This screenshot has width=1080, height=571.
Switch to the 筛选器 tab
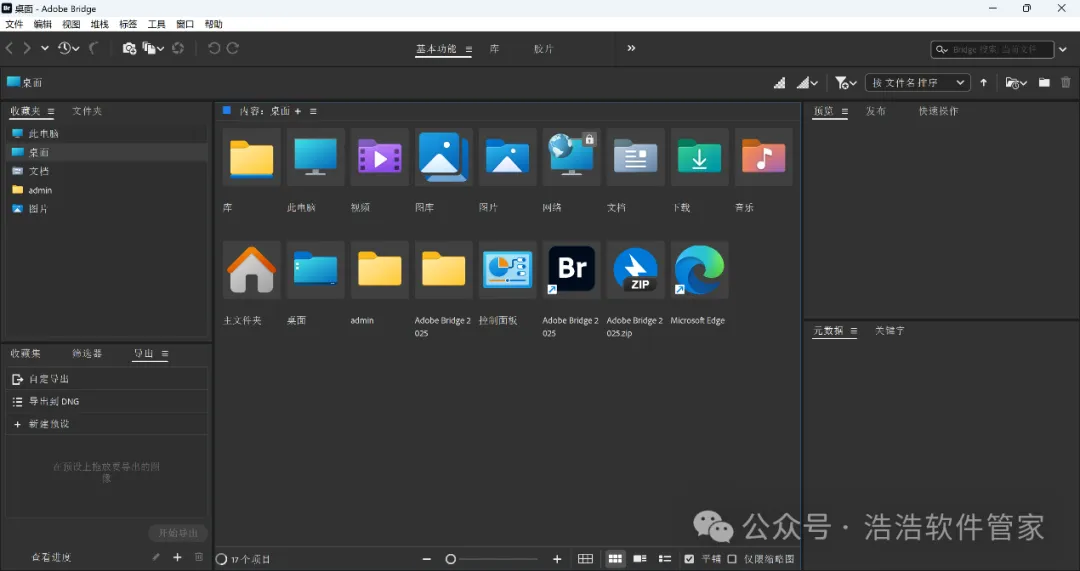87,353
